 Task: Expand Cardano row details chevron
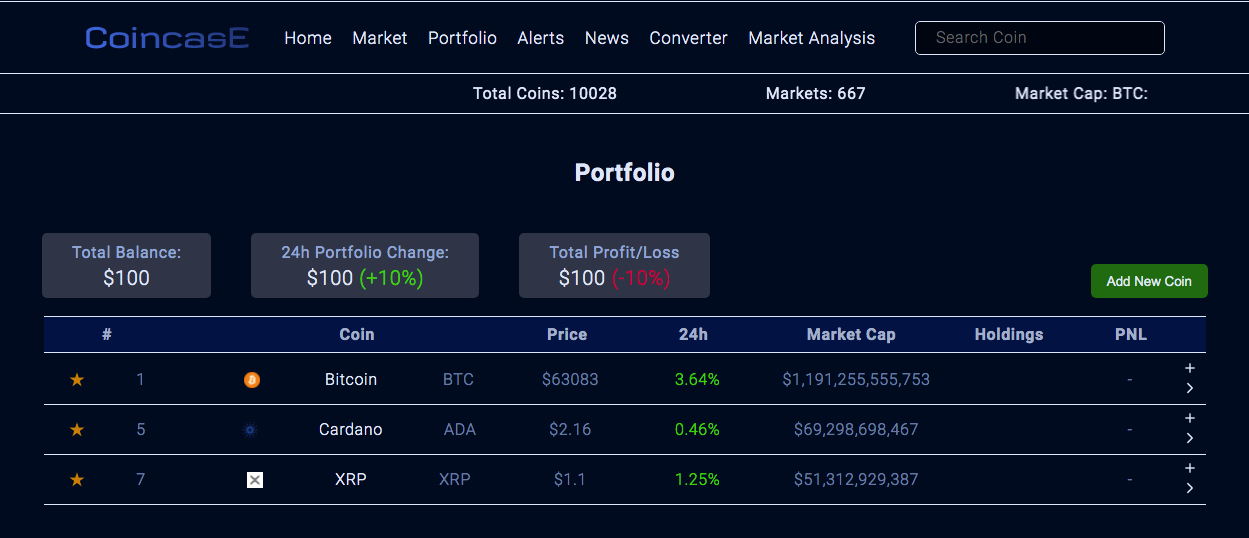pos(1190,438)
